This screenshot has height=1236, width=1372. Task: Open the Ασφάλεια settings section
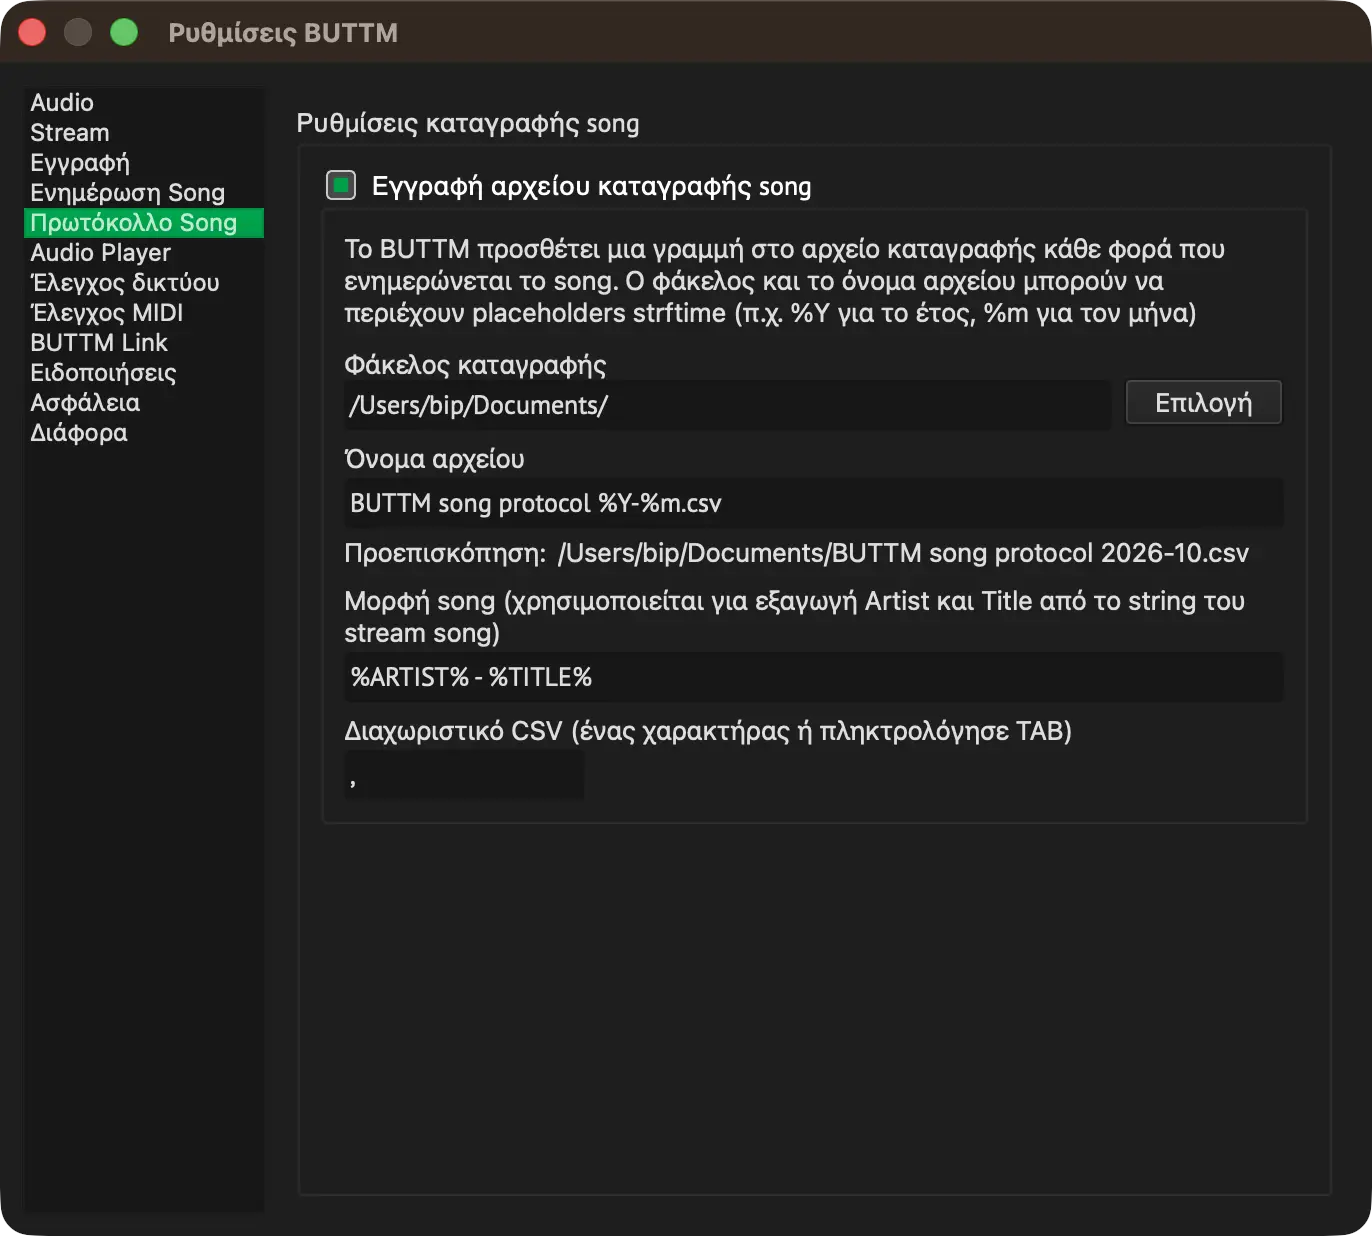[x=144, y=403]
